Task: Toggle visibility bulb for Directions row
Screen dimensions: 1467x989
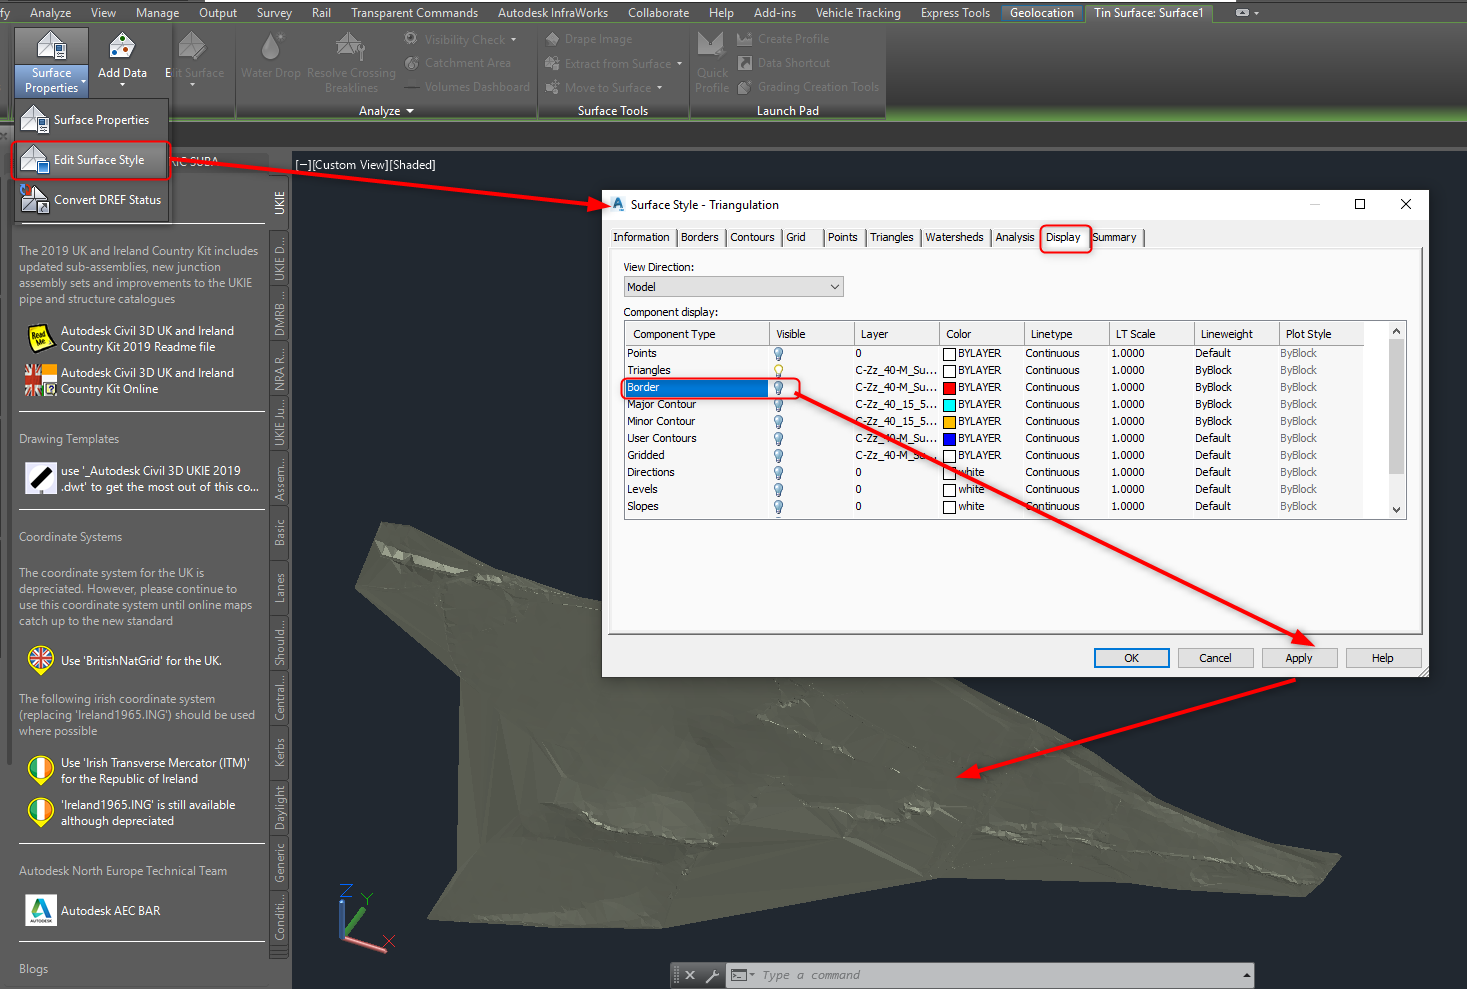Action: coord(778,472)
